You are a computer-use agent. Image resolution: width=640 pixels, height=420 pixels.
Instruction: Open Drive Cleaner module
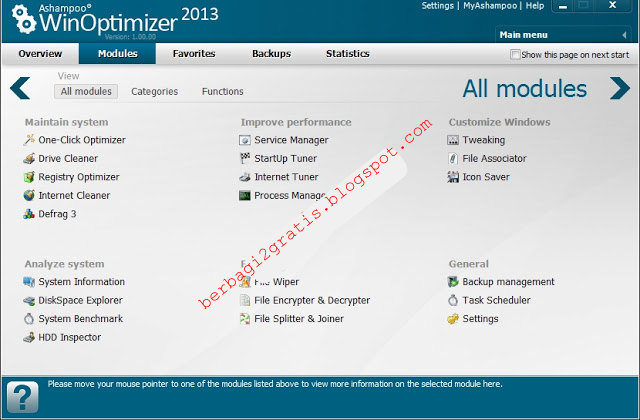coord(68,158)
